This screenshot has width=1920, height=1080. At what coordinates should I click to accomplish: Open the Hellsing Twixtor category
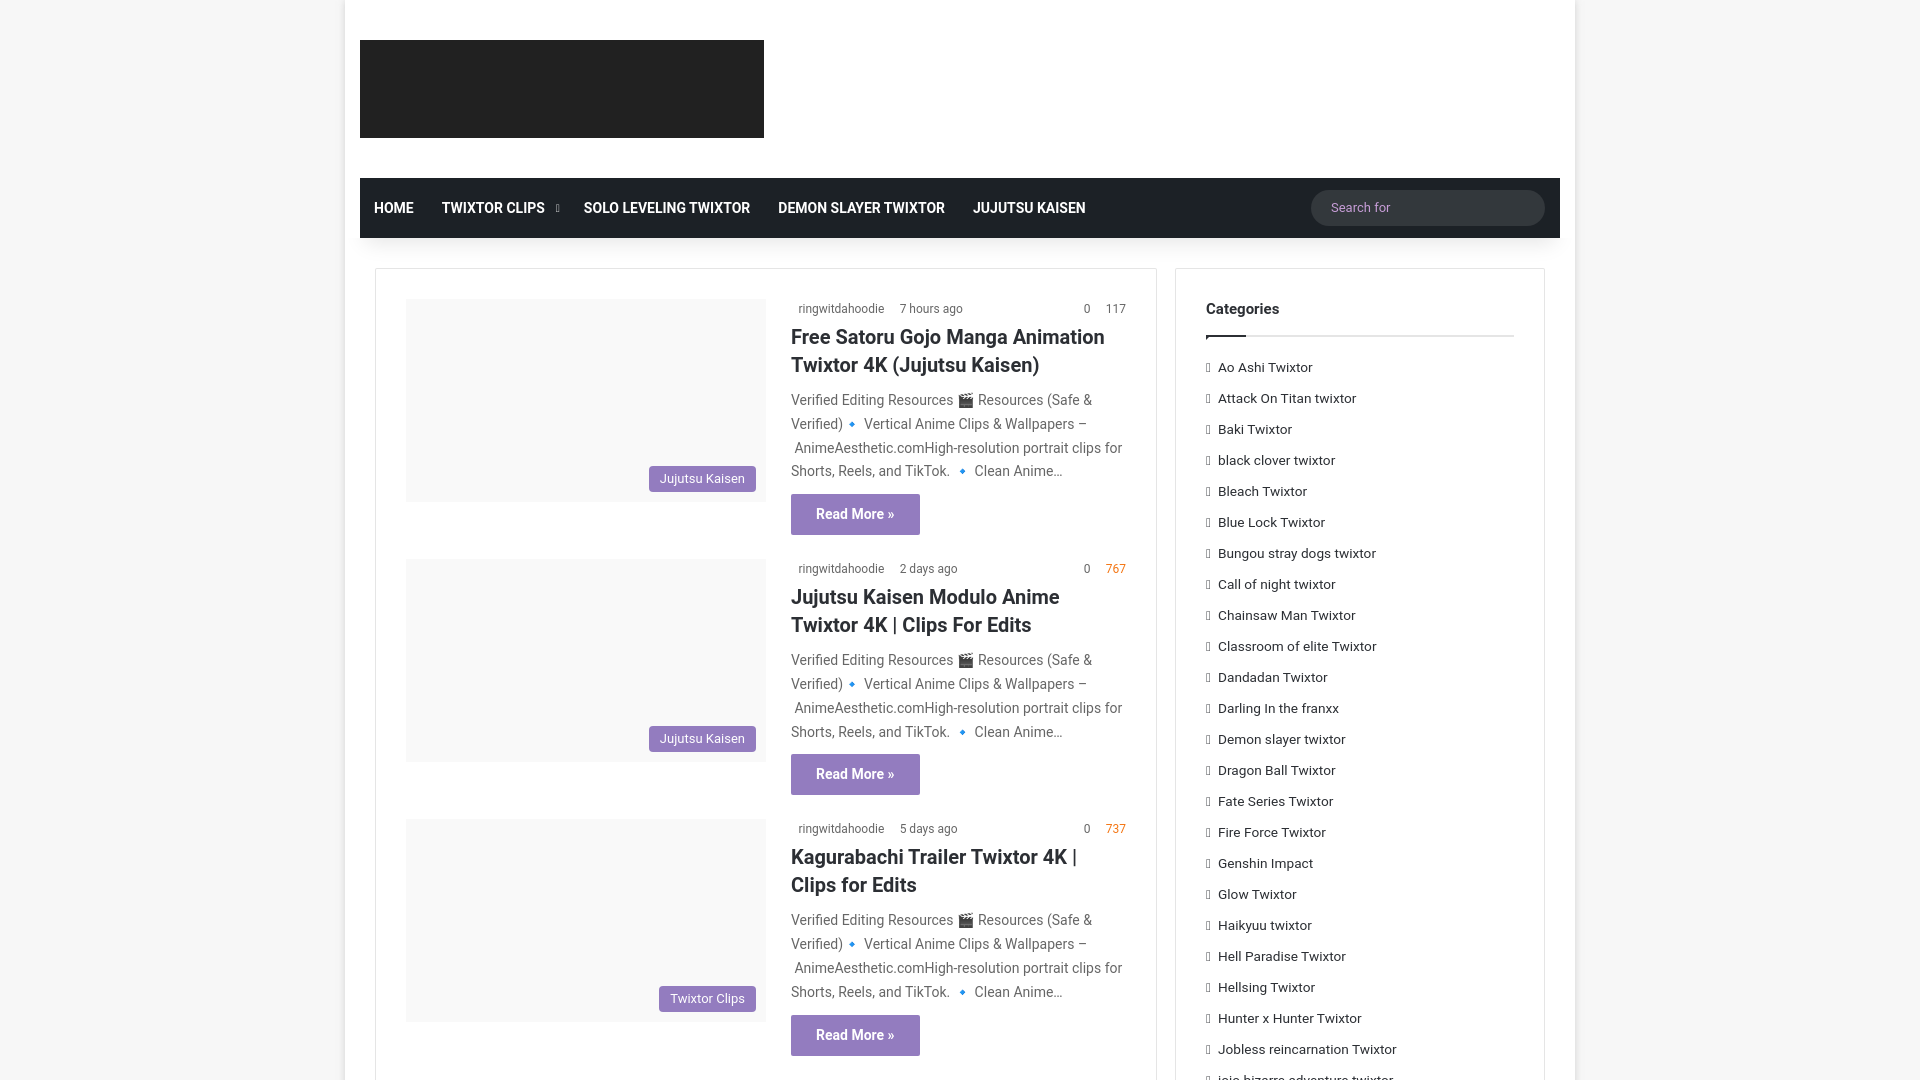pyautogui.click(x=1266, y=988)
